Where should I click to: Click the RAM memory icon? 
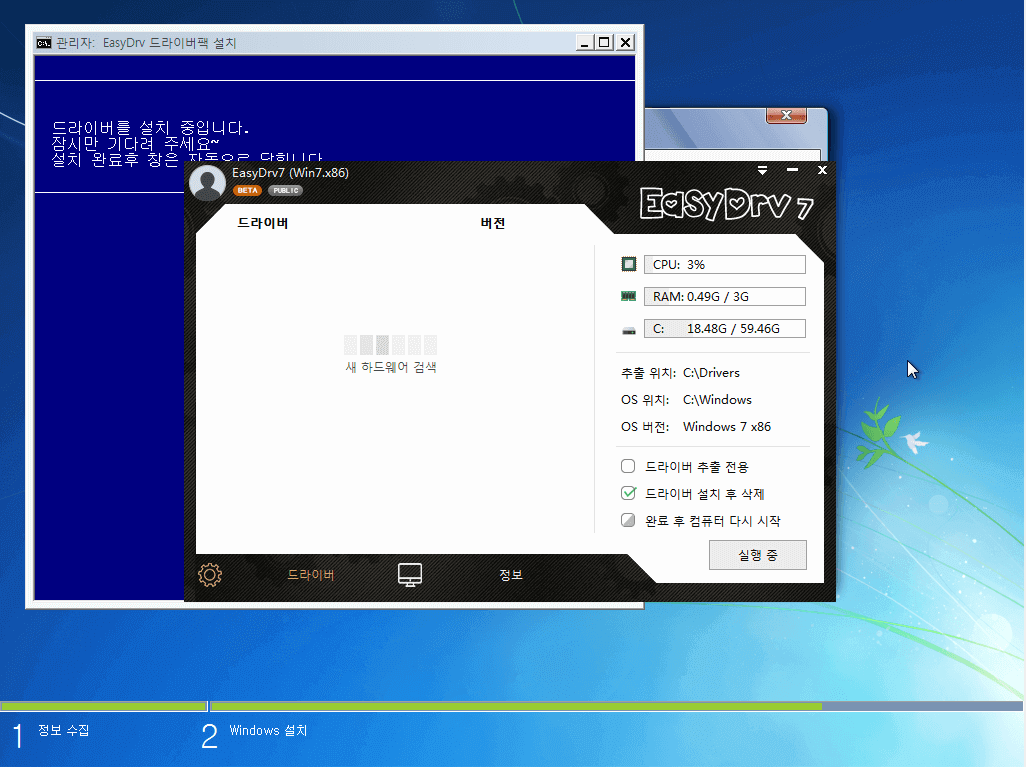click(628, 296)
